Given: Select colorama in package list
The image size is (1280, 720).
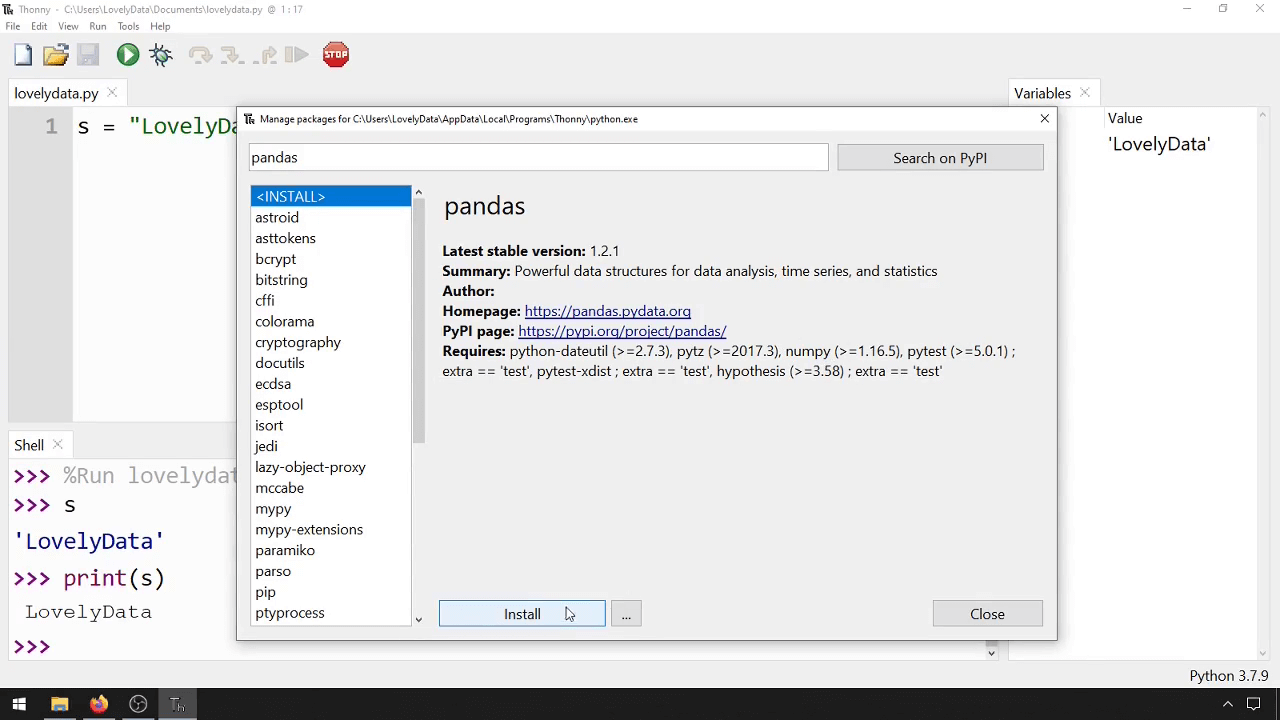Looking at the screenshot, I should click(330, 321).
